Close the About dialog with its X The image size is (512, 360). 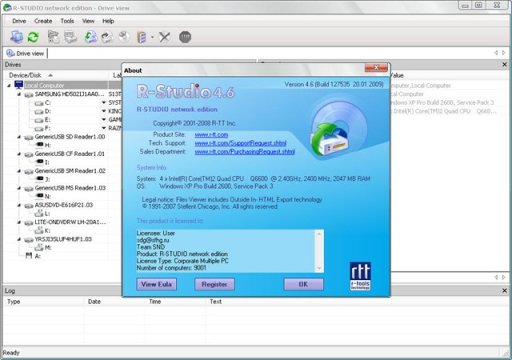click(376, 68)
